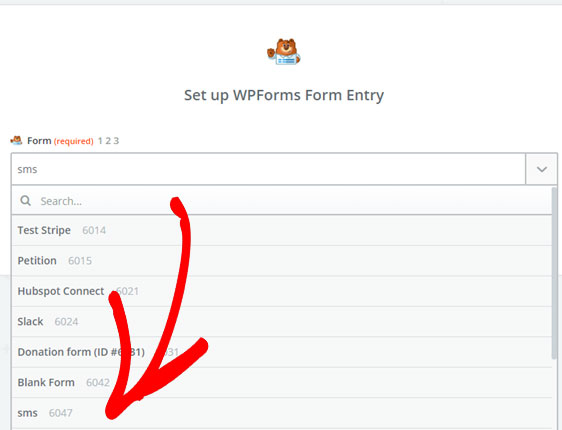This screenshot has height=430, width=562.
Task: Click the search magnifier icon
Action: click(25, 201)
